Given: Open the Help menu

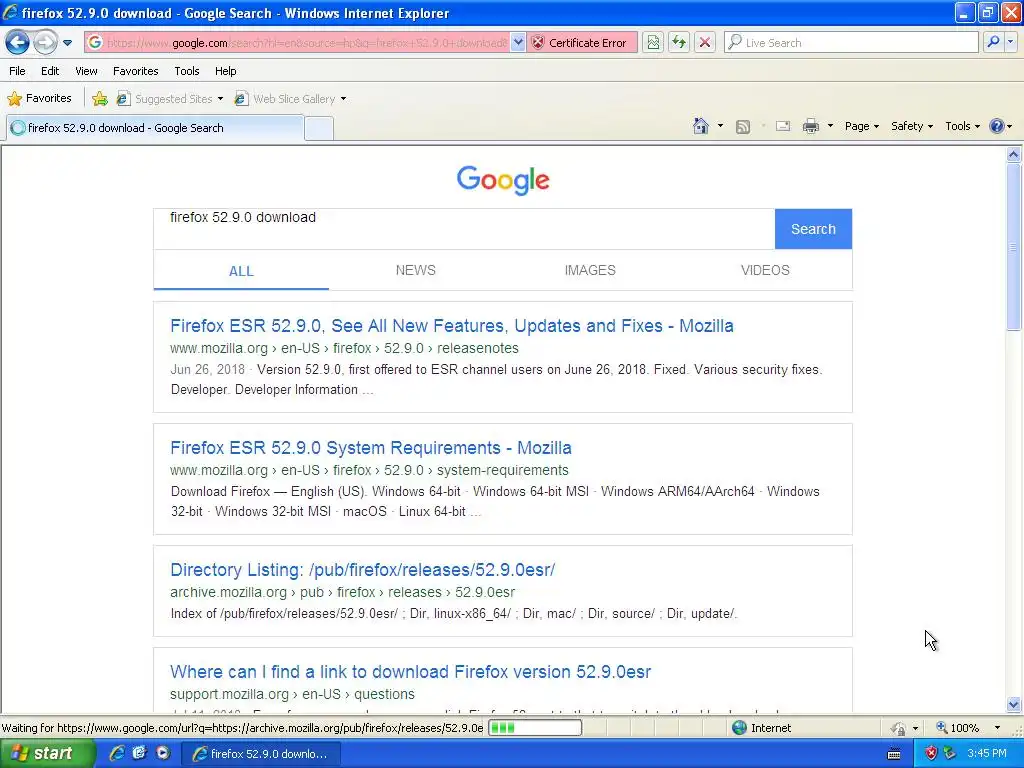Looking at the screenshot, I should tap(225, 71).
